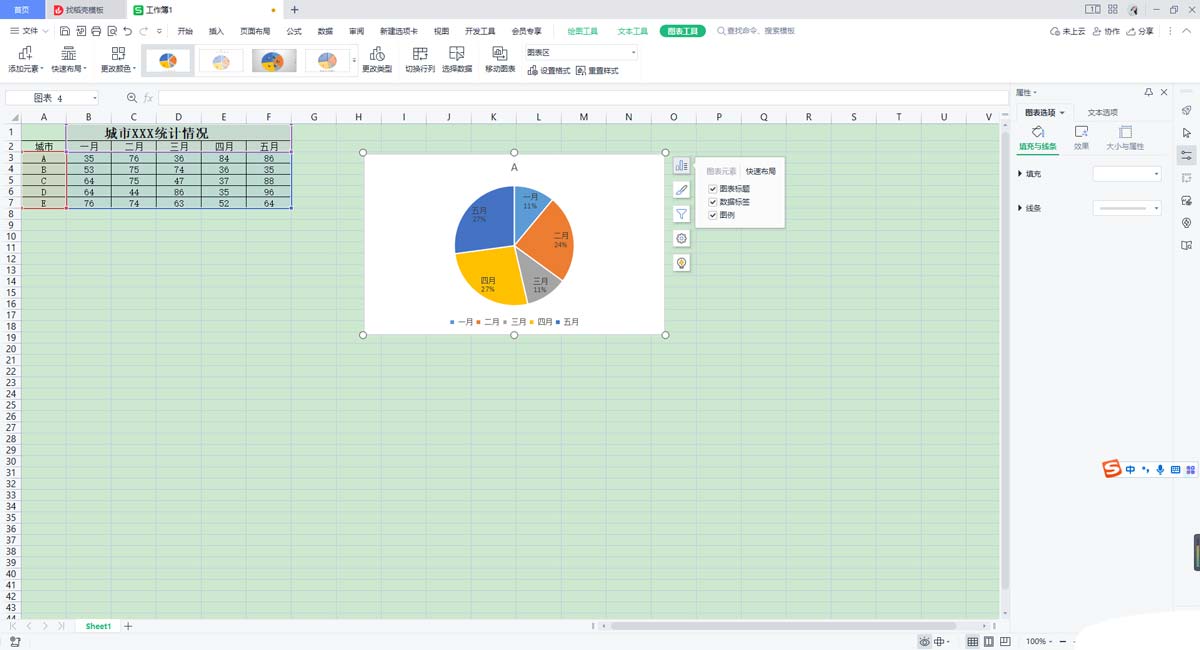Click the Collaborate (协作) button
Screen dimensions: 1200x650
1107,31
